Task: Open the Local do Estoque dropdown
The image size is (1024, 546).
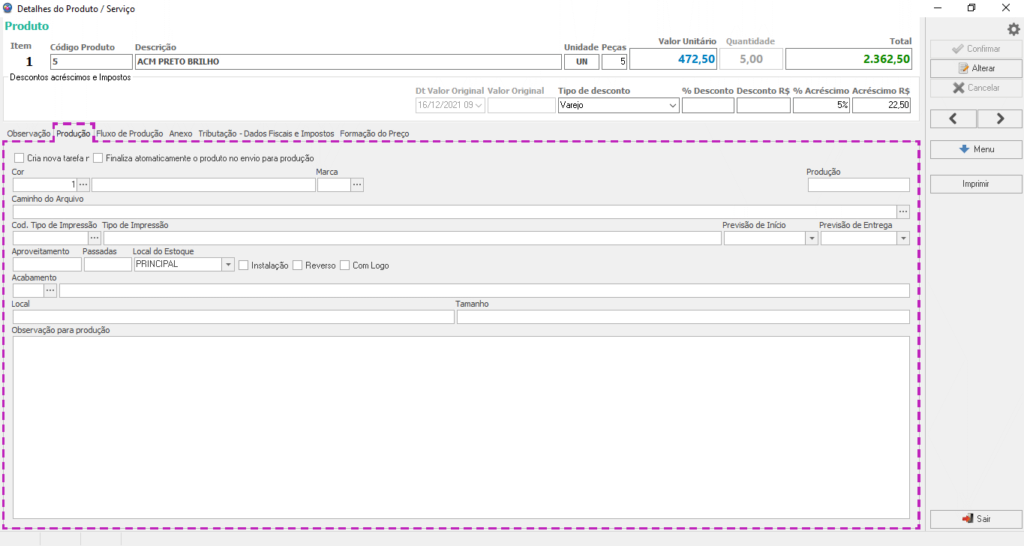Action: pos(228,265)
